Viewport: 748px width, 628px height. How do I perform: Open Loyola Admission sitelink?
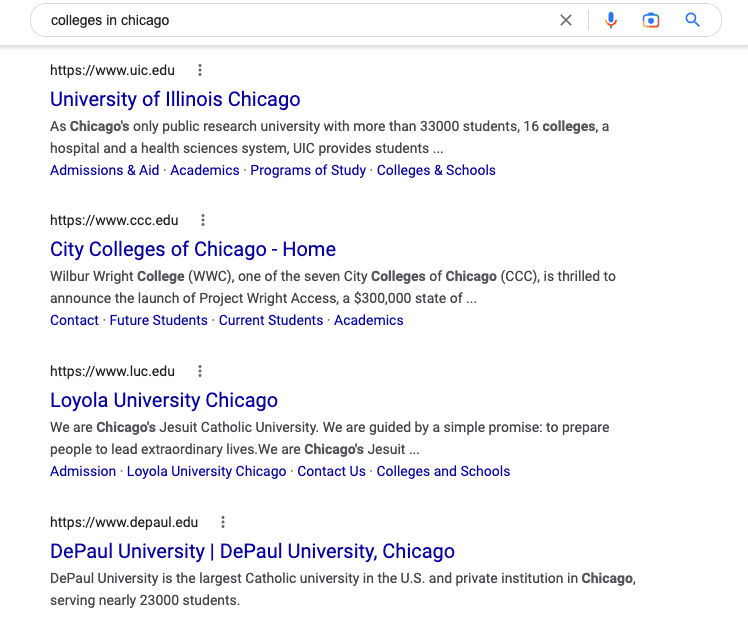83,471
